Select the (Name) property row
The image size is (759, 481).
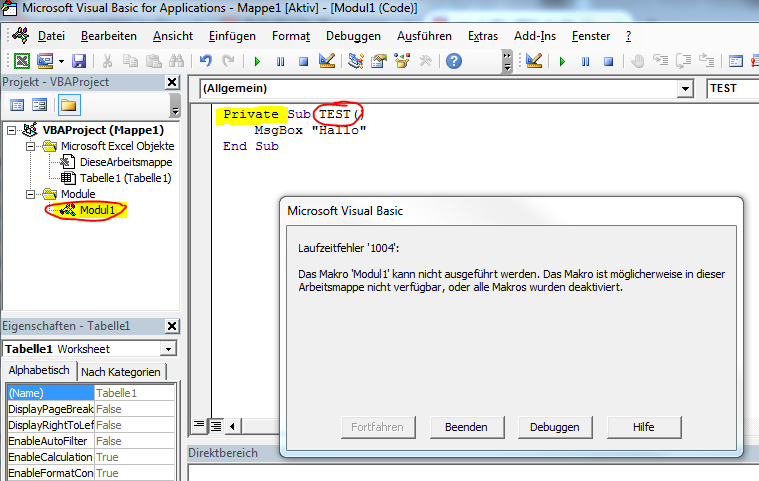click(x=91, y=393)
